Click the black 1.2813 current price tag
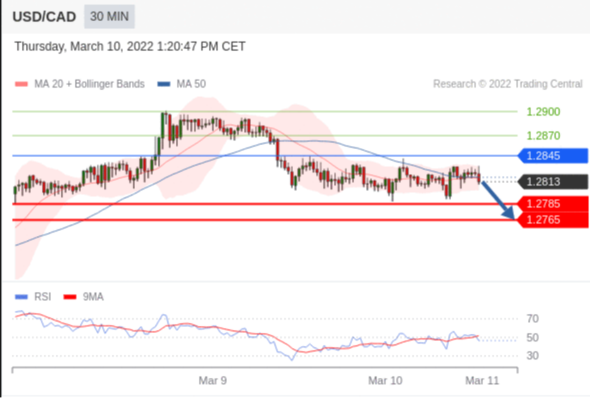Image resolution: width=590 pixels, height=399 pixels. (553, 182)
